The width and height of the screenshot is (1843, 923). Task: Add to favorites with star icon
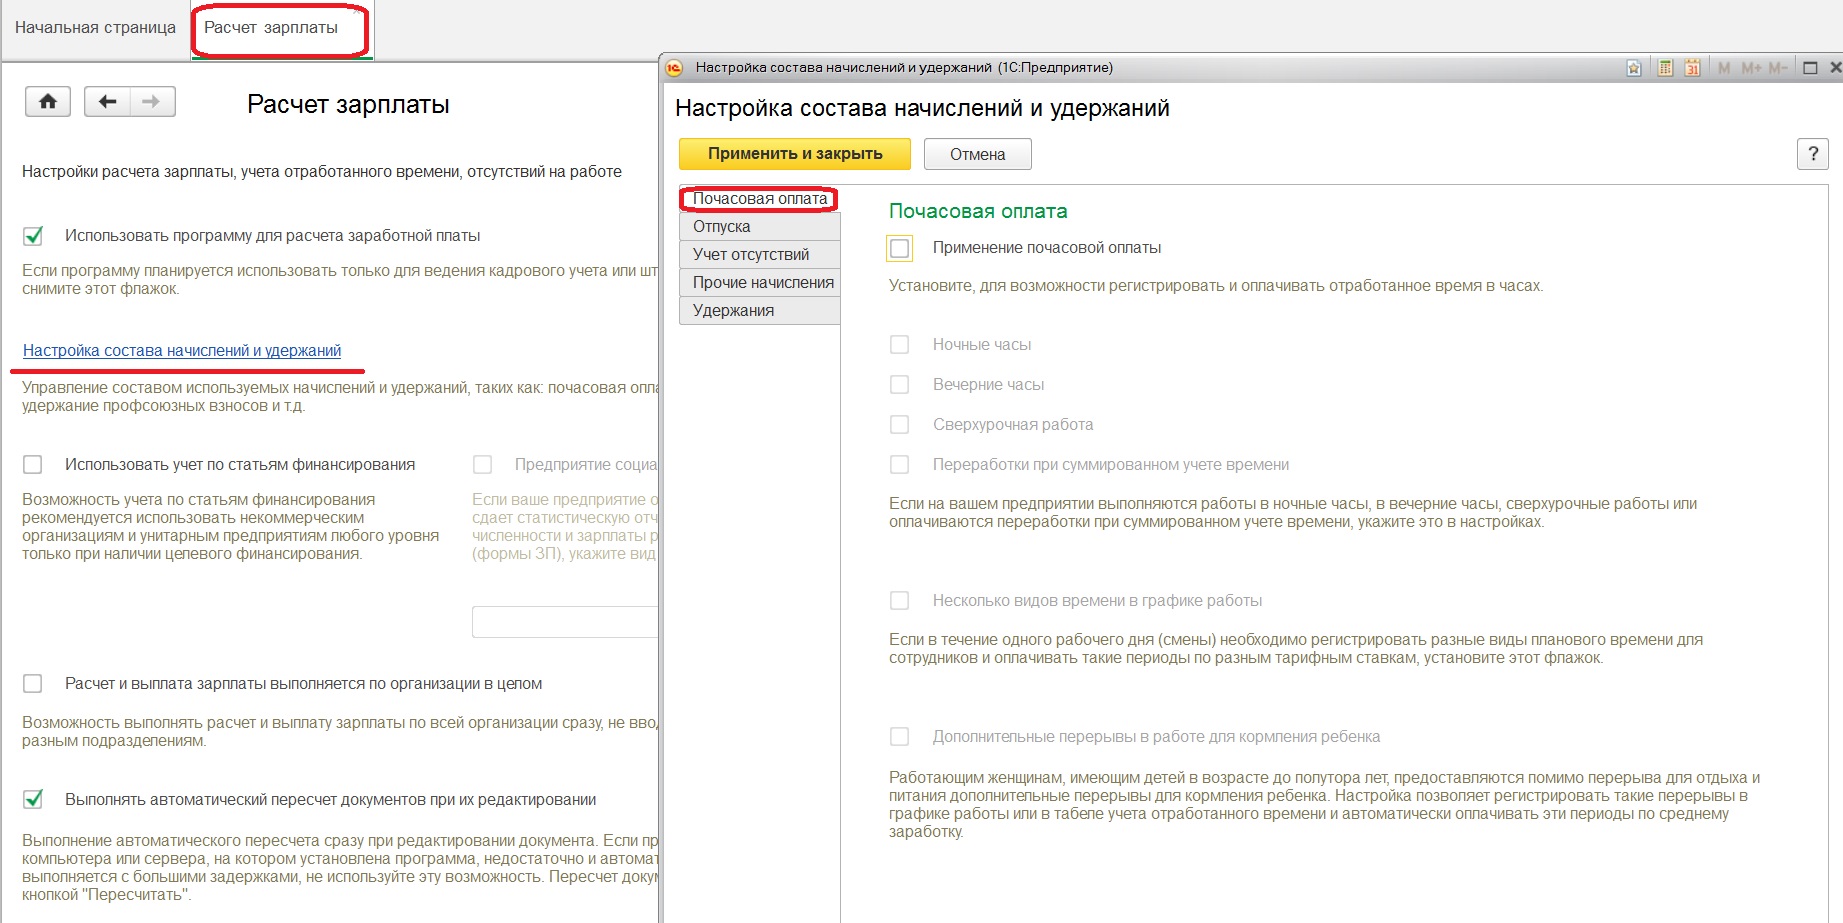1633,68
